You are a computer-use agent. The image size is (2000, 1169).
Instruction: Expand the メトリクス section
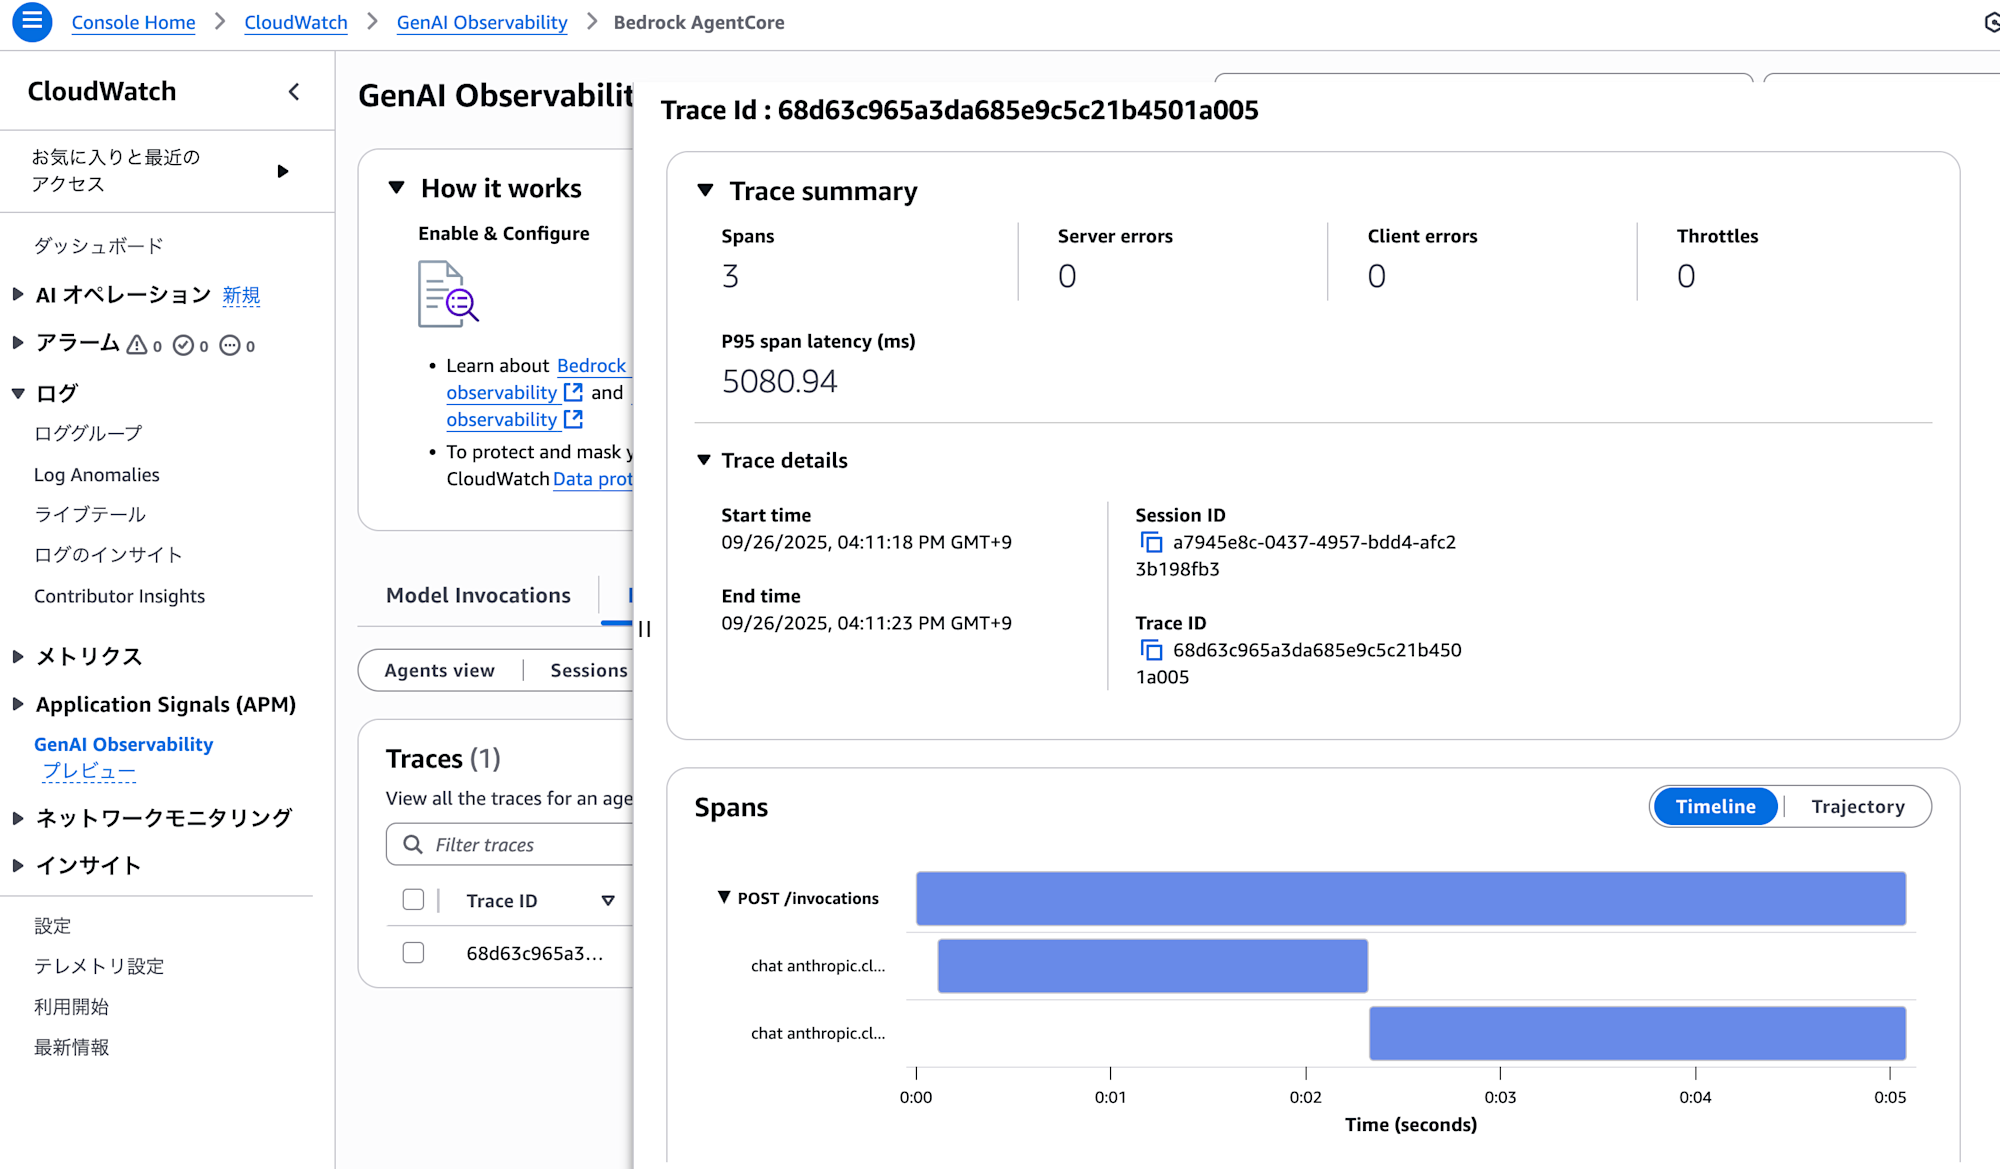[18, 656]
